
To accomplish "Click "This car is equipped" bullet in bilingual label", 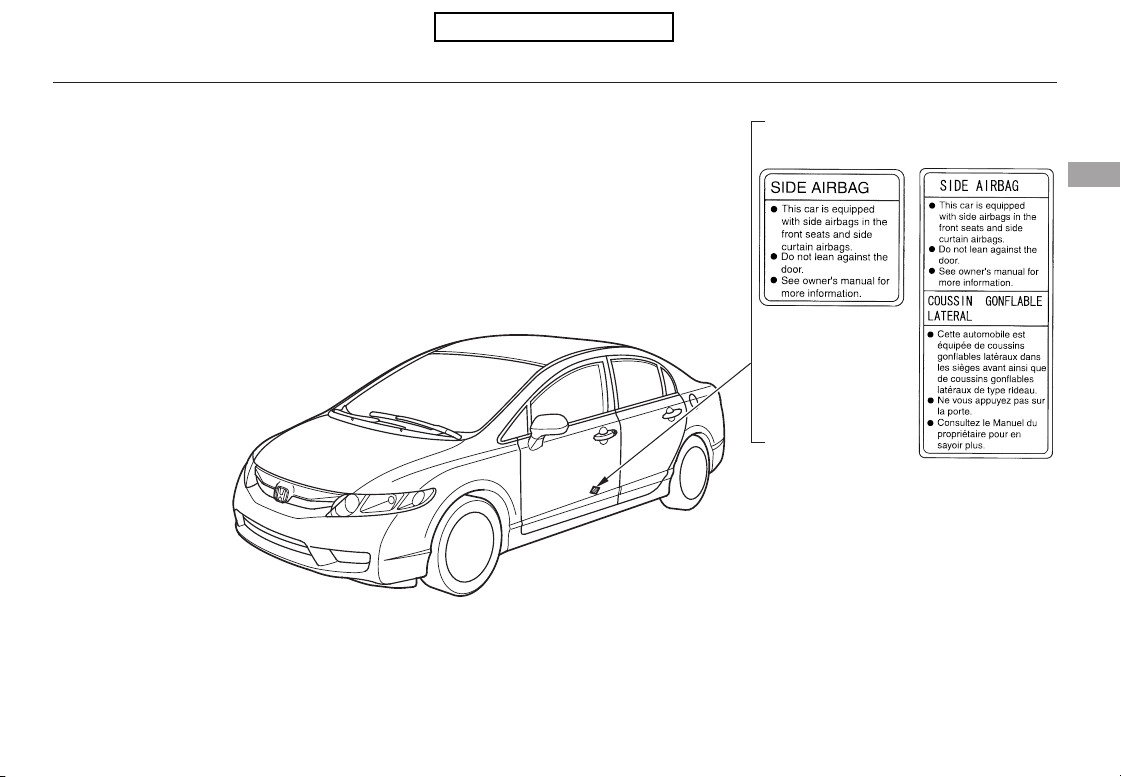I will point(983,222).
